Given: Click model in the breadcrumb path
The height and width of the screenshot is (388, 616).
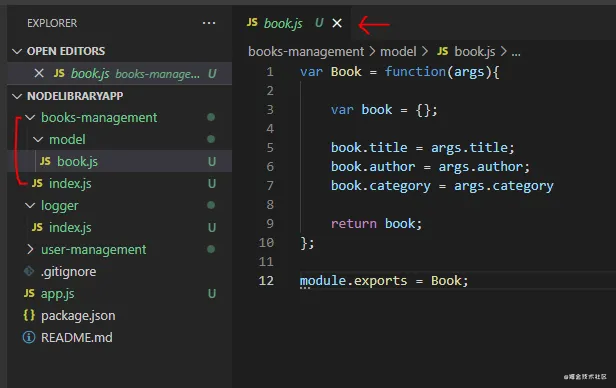Looking at the screenshot, I should point(398,51).
